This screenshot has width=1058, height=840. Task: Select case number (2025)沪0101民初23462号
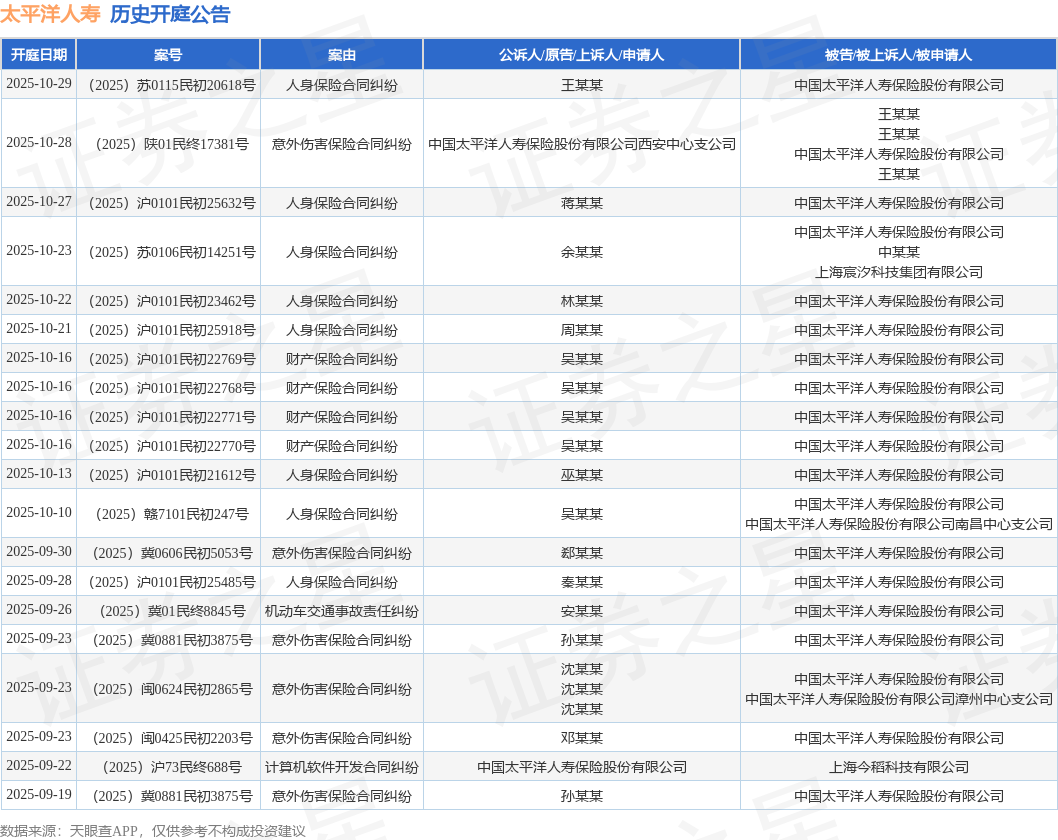(172, 301)
